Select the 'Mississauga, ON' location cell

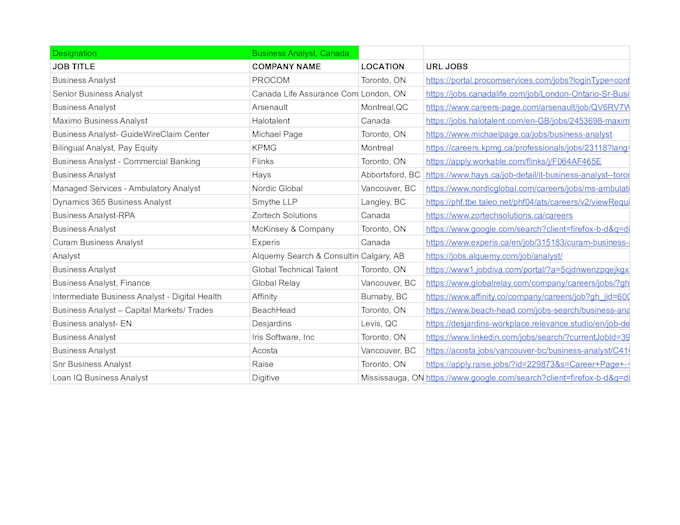[391, 378]
